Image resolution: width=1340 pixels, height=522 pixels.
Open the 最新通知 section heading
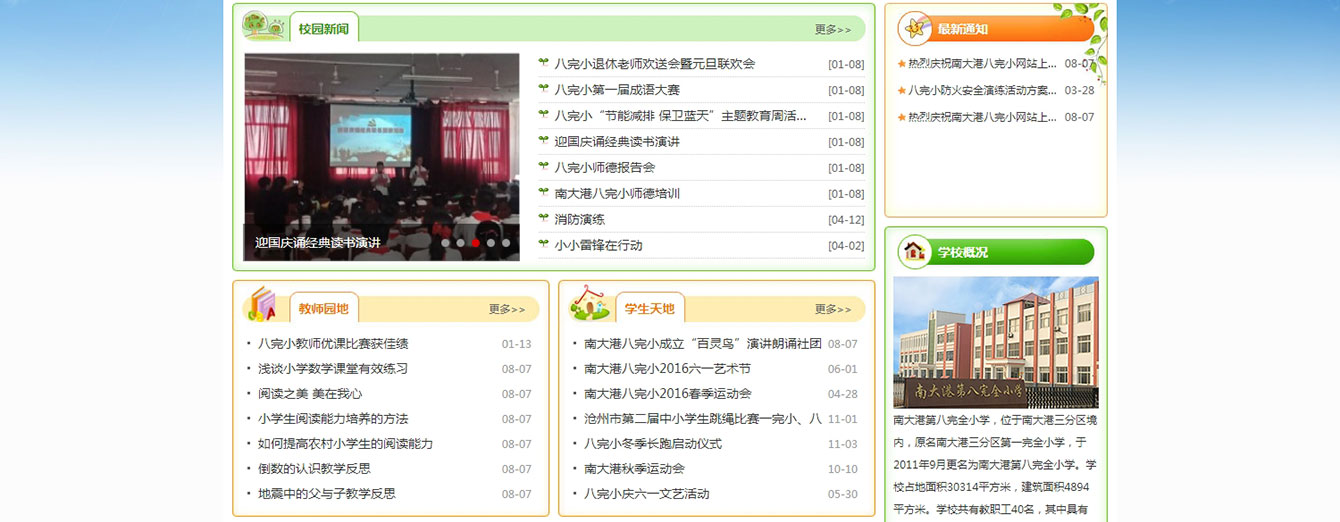[963, 29]
